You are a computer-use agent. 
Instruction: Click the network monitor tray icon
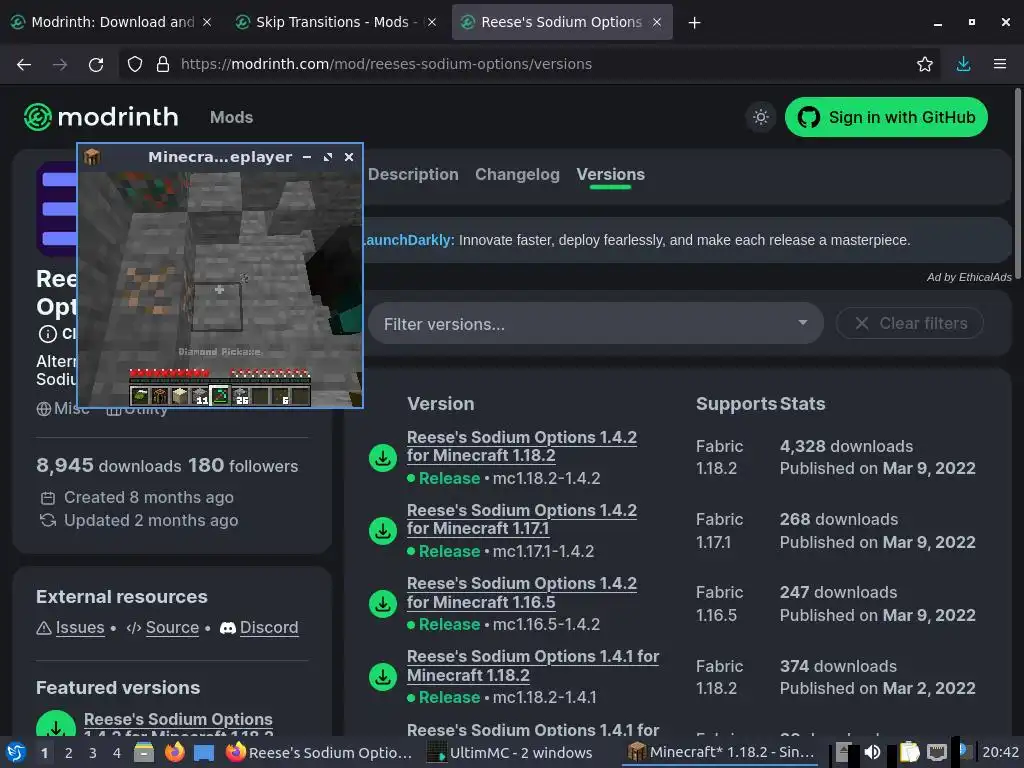[x=937, y=752]
